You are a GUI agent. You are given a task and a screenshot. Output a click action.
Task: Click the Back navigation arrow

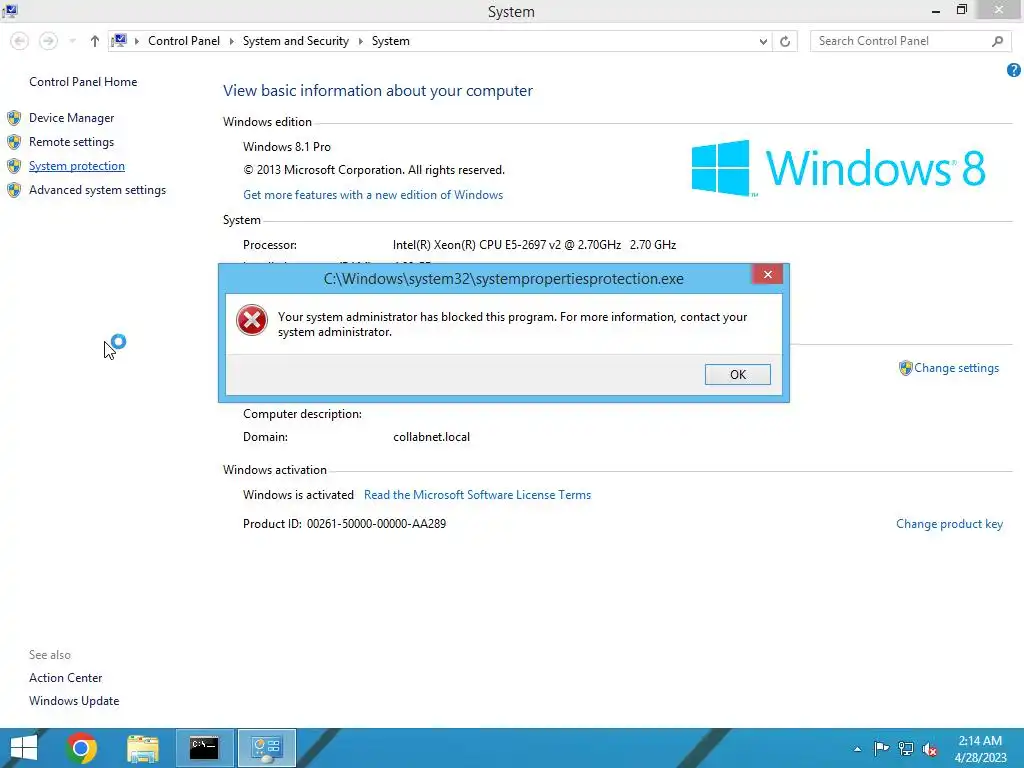20,41
